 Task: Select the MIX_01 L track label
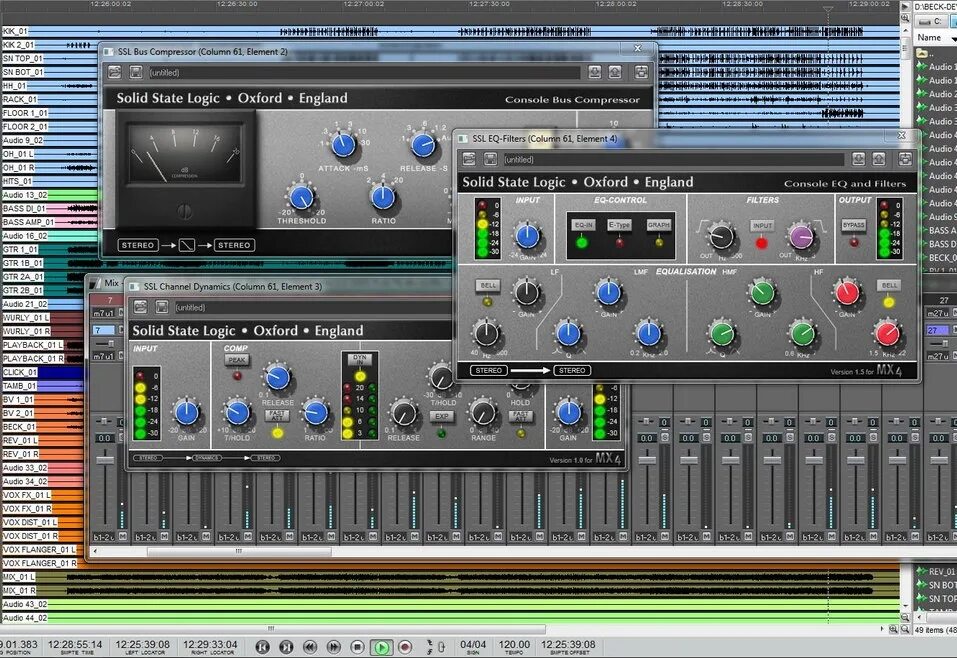click(19, 577)
